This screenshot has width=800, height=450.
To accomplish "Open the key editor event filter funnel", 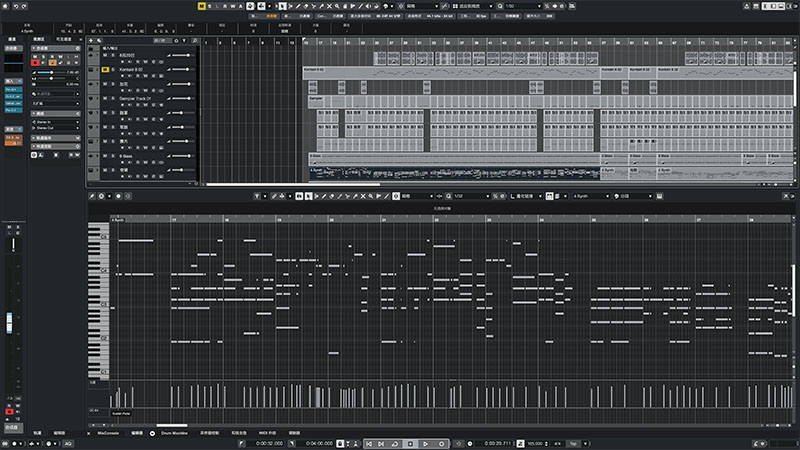I will click(x=257, y=196).
